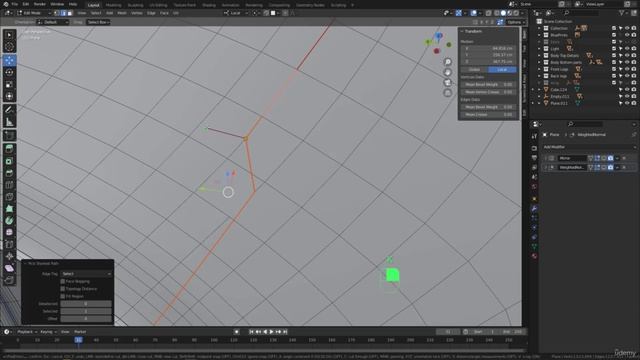Open the Options dropdown in viewport header
Screen dimensions: 640x360
click(x=516, y=22)
